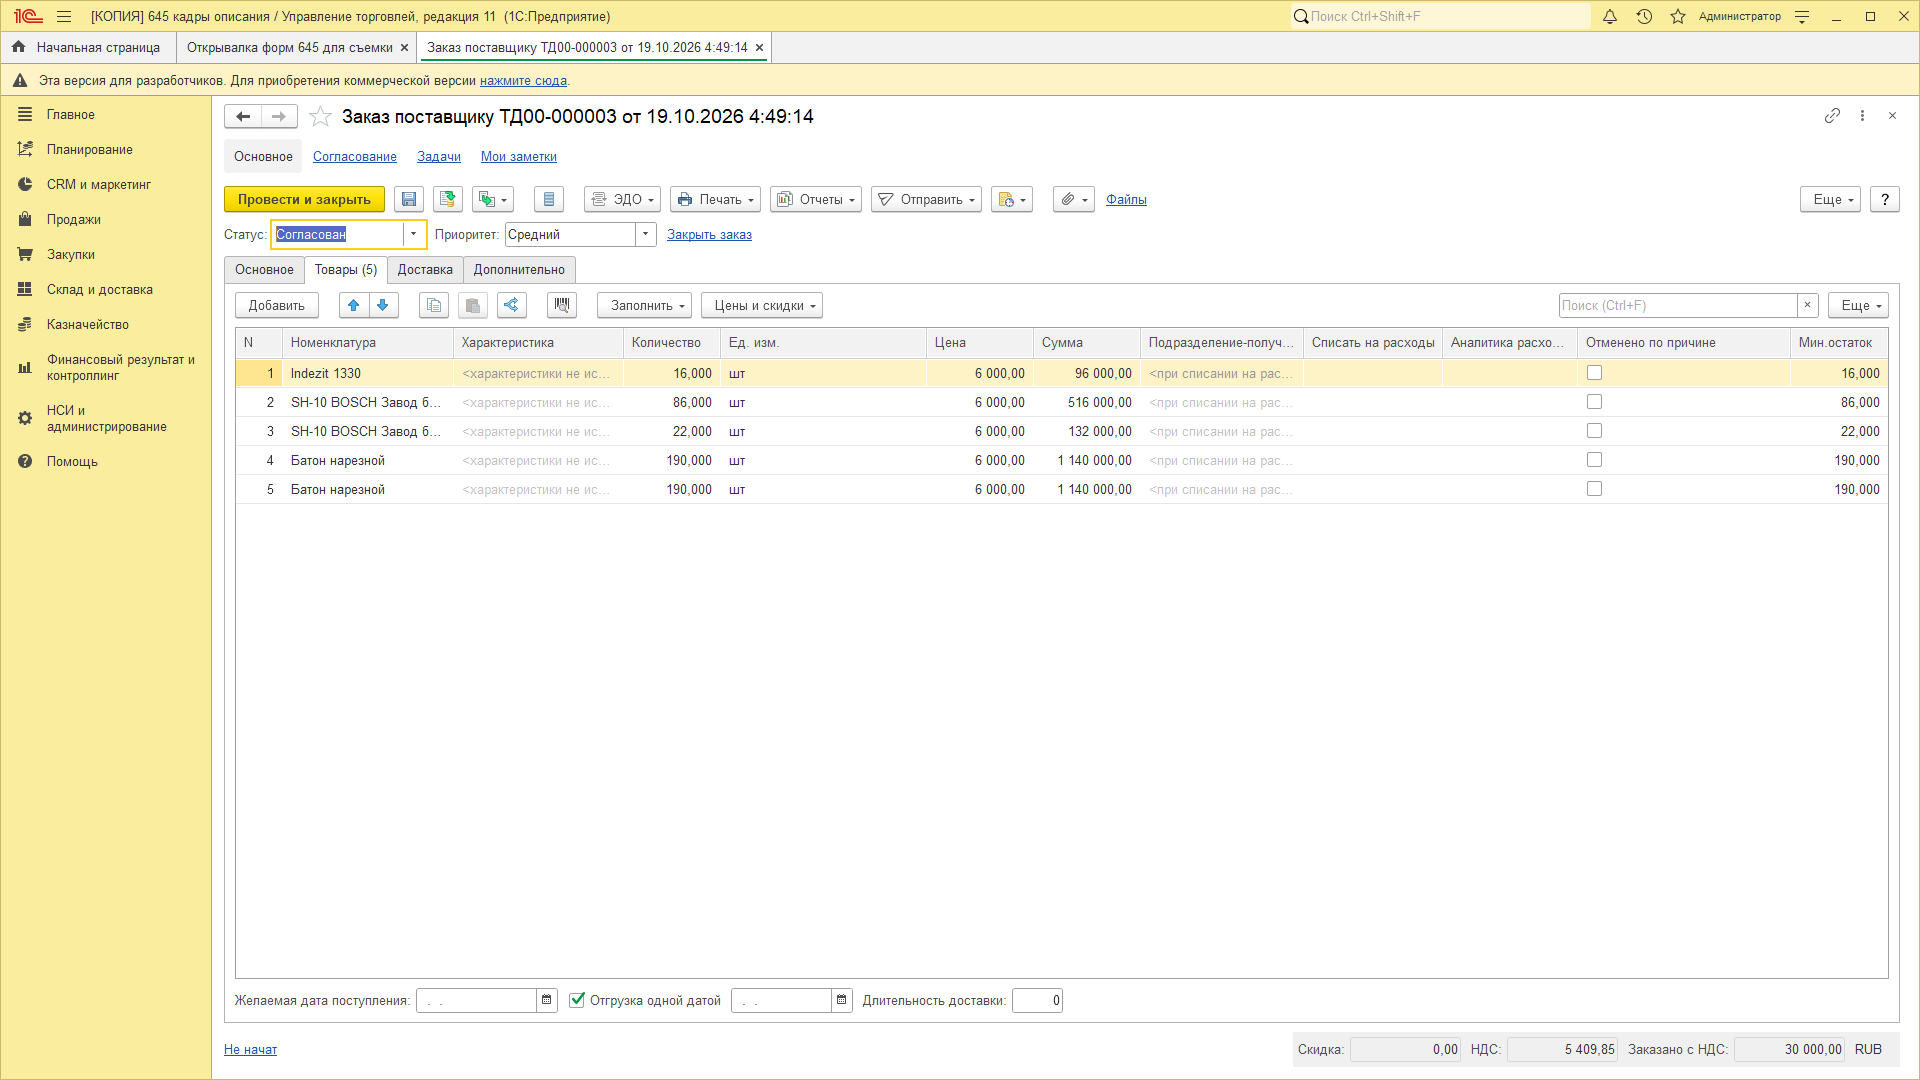The width and height of the screenshot is (1920, 1080).
Task: Open the Отчеты dropdown menu
Action: coord(816,200)
